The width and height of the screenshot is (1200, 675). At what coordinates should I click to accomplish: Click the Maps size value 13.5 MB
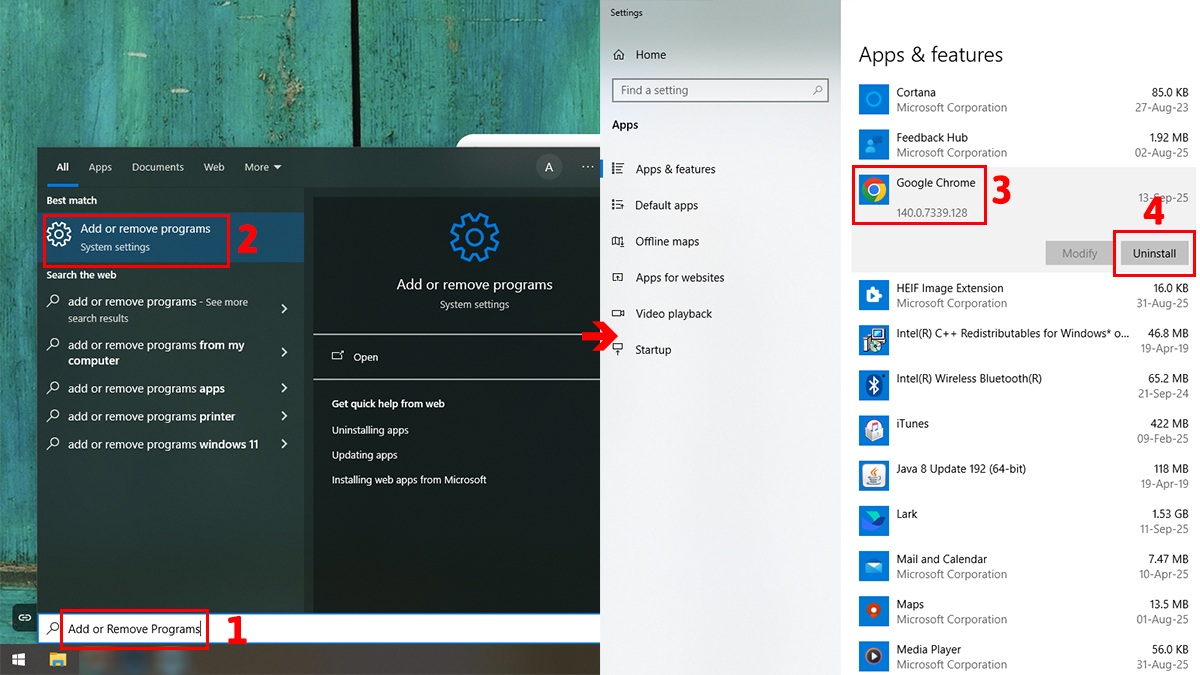click(1169, 604)
